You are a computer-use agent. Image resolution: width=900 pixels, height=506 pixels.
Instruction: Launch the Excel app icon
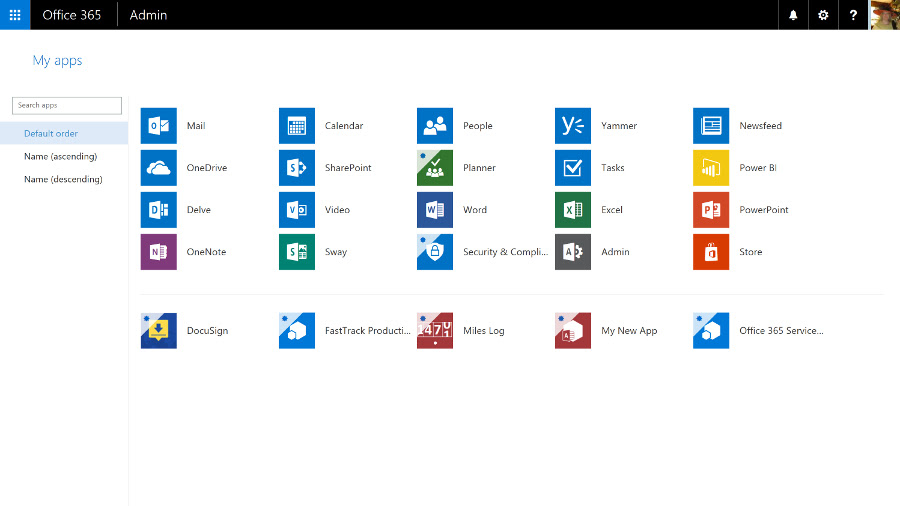click(573, 210)
